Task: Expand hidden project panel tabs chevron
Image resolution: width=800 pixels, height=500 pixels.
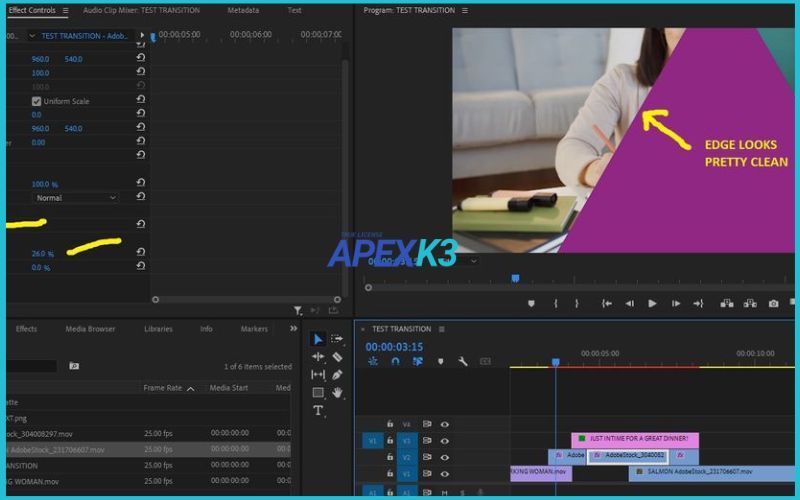Action: [x=293, y=328]
